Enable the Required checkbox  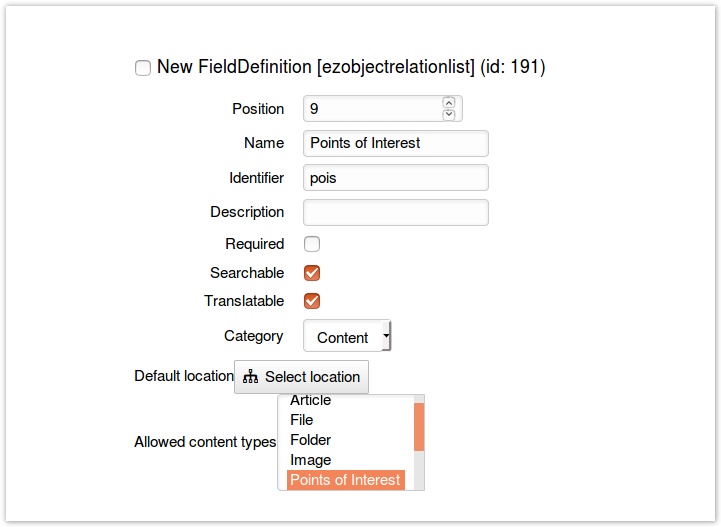pyautogui.click(x=312, y=244)
